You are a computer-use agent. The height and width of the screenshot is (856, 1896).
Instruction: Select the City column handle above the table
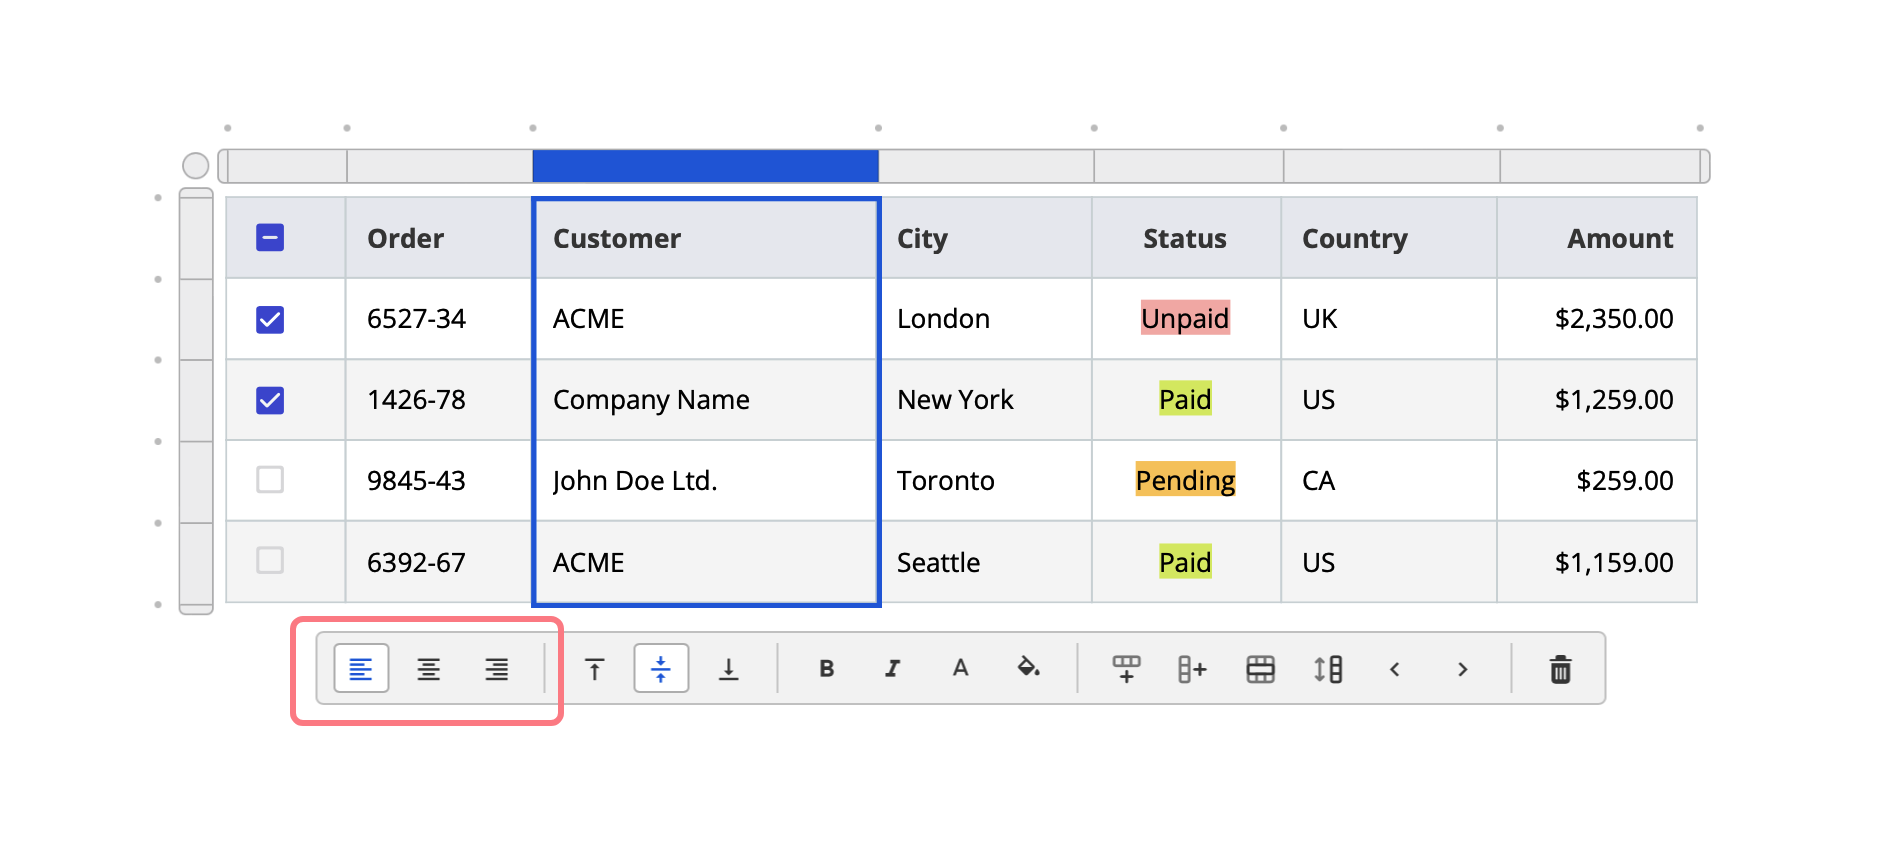pyautogui.click(x=987, y=166)
